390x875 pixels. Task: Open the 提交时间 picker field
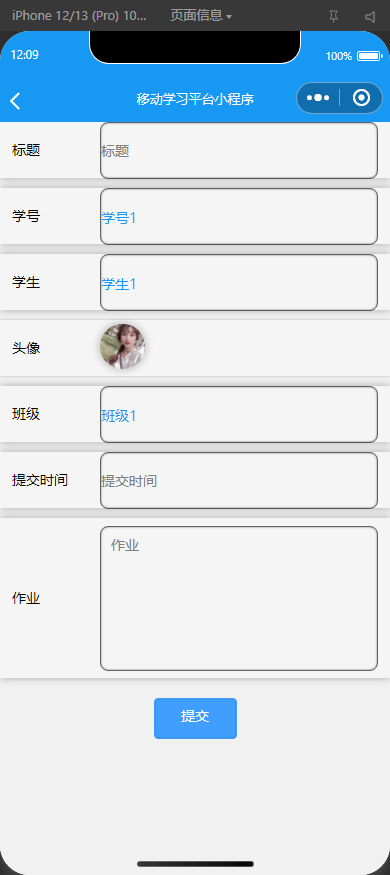coord(239,480)
